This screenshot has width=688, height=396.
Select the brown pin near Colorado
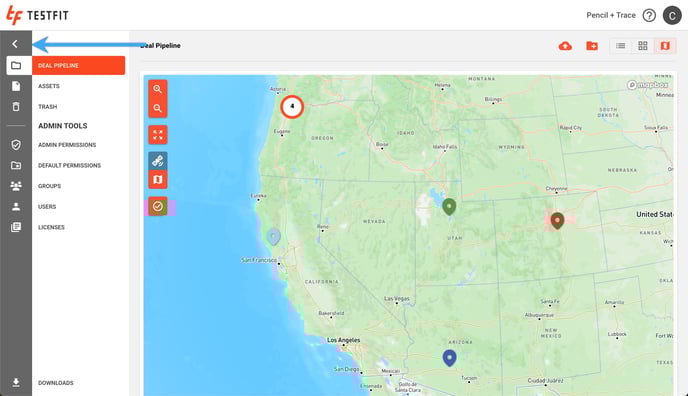tap(557, 220)
